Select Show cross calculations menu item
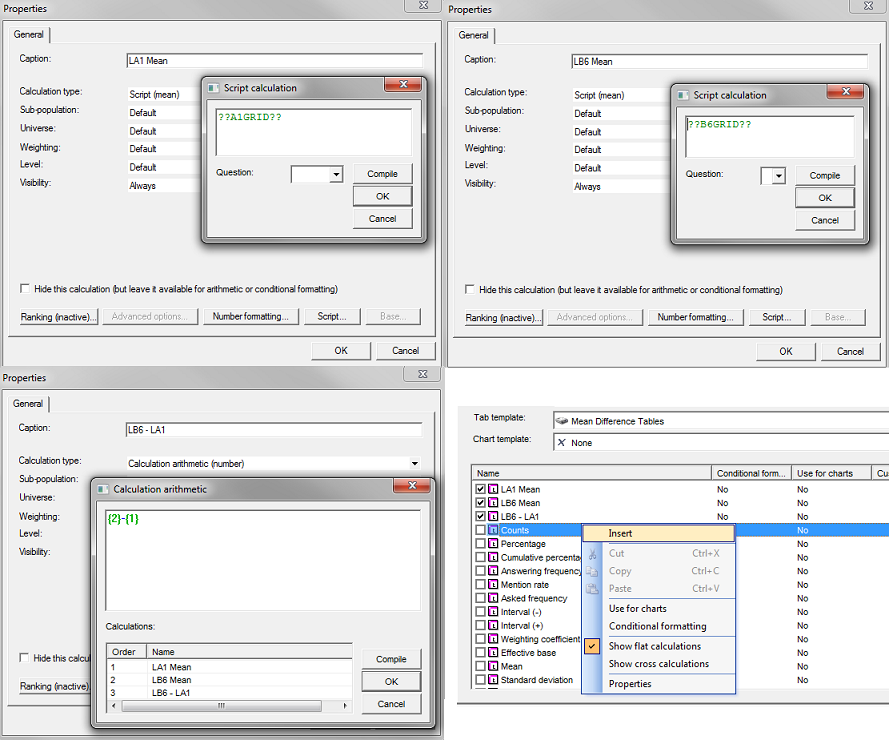Screen dimensions: 889x740 click(658, 664)
